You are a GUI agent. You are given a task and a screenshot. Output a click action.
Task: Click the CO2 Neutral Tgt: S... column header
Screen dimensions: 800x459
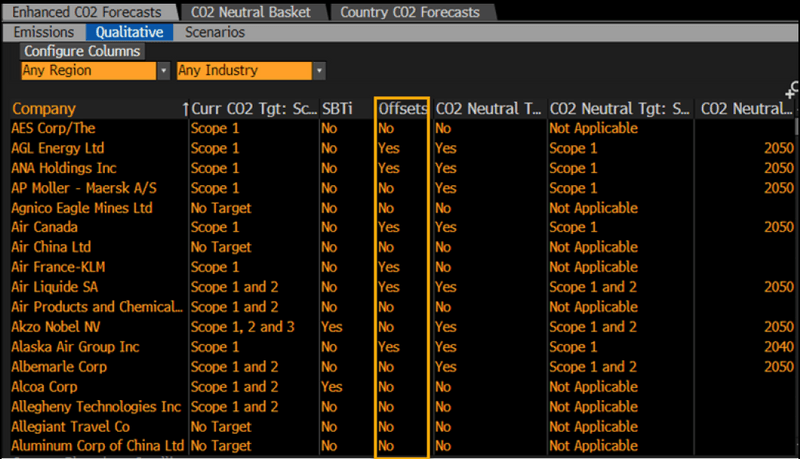pos(619,109)
